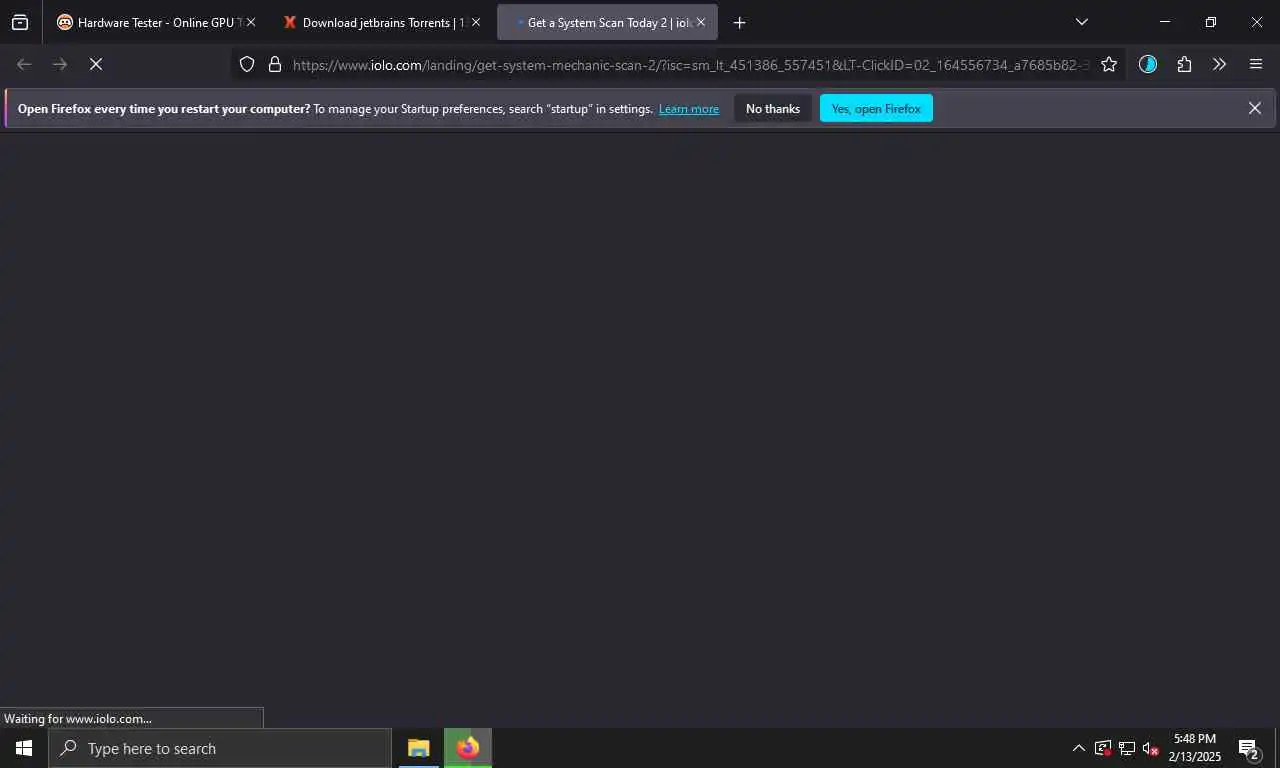Switch to Download jetbrains Torrents tab
The image size is (1280, 768).
382,22
